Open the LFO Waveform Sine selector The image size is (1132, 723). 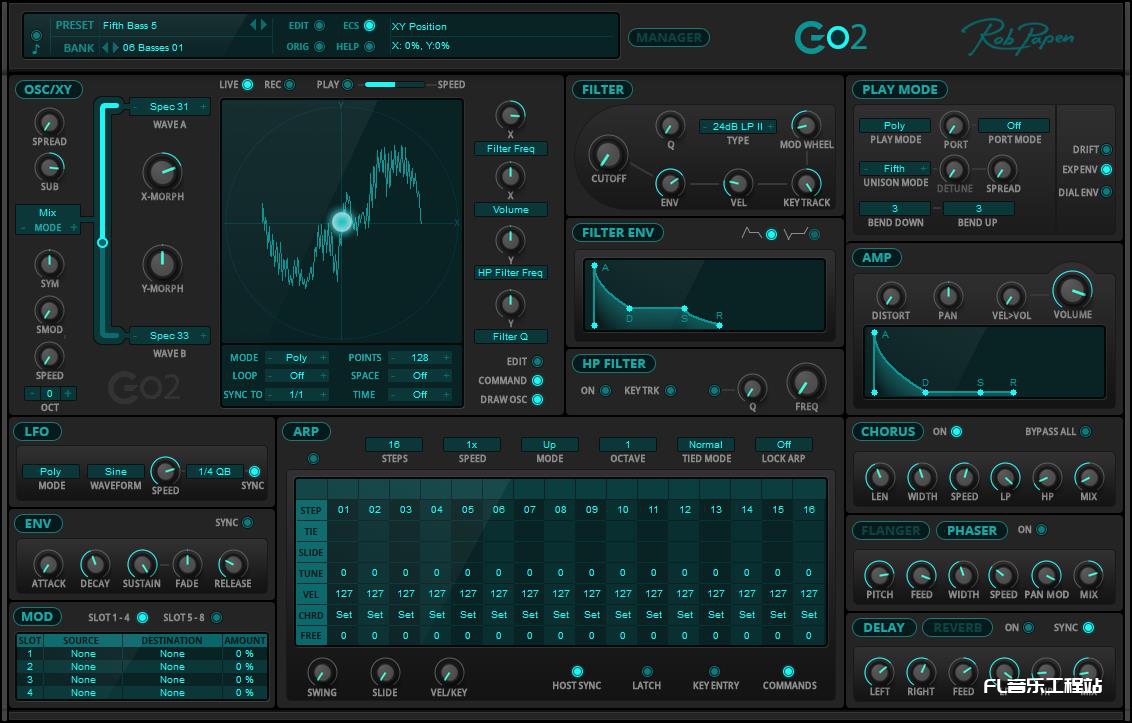(x=116, y=471)
